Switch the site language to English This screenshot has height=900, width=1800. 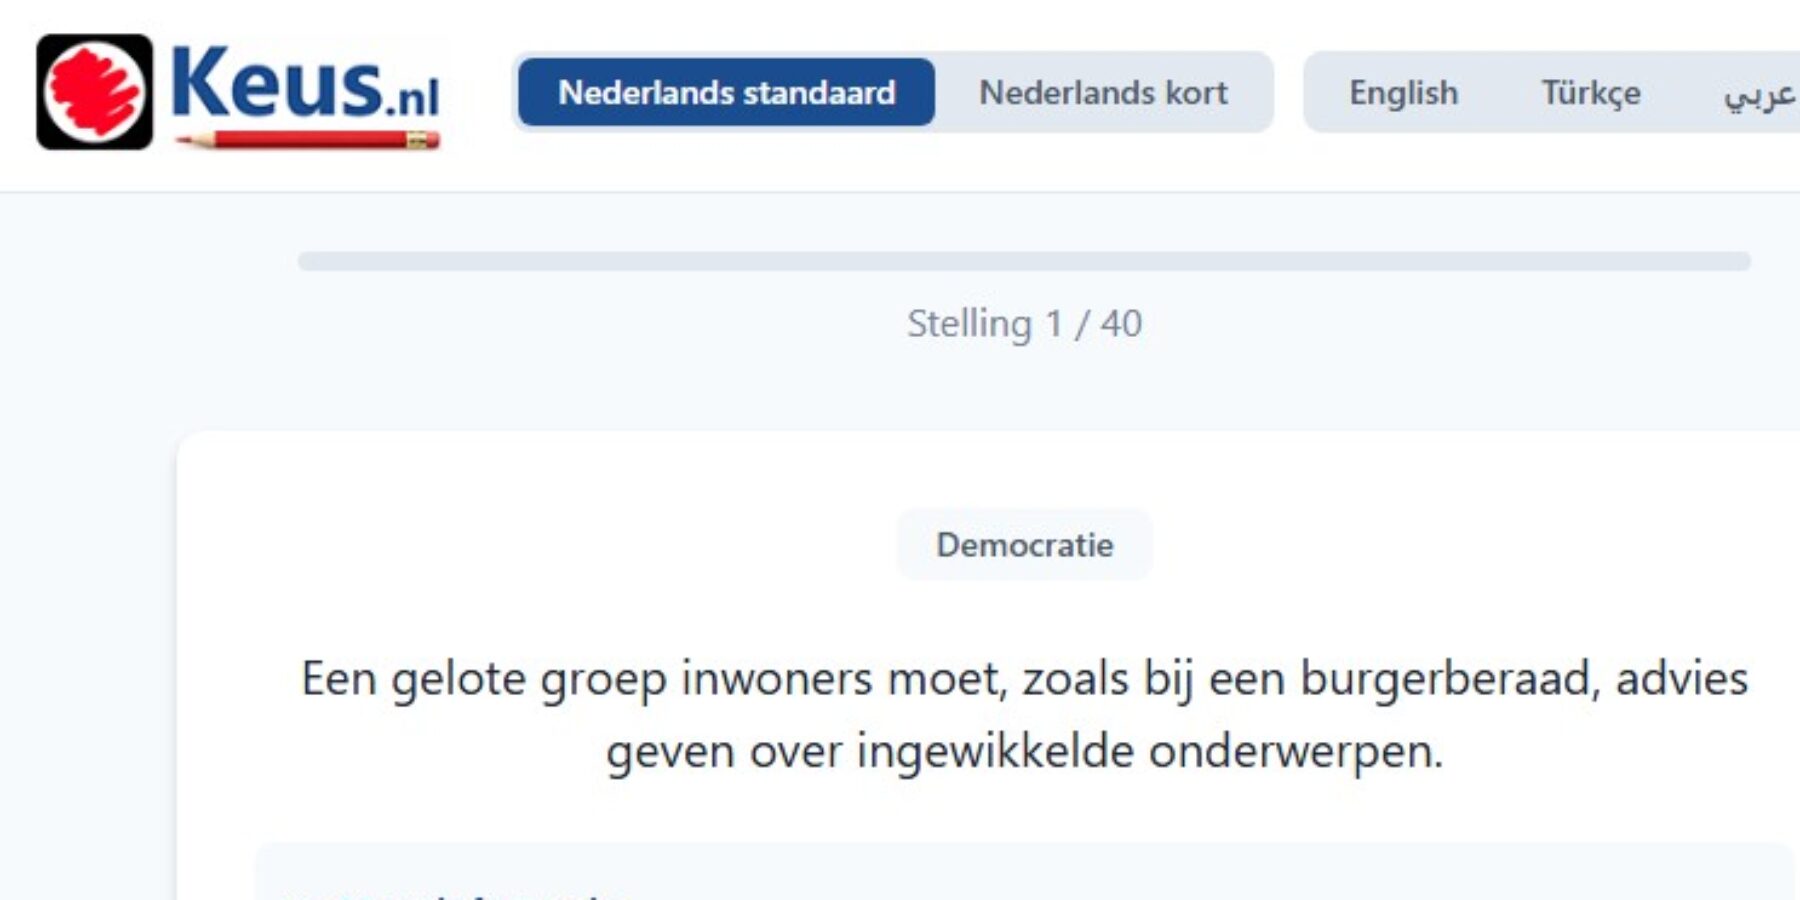1403,93
